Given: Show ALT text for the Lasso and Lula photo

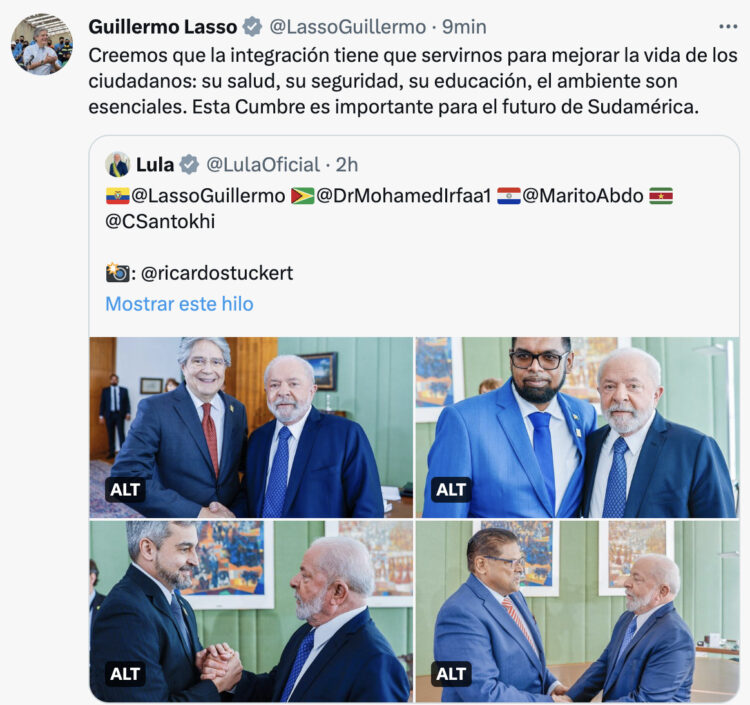Looking at the screenshot, I should (x=125, y=490).
